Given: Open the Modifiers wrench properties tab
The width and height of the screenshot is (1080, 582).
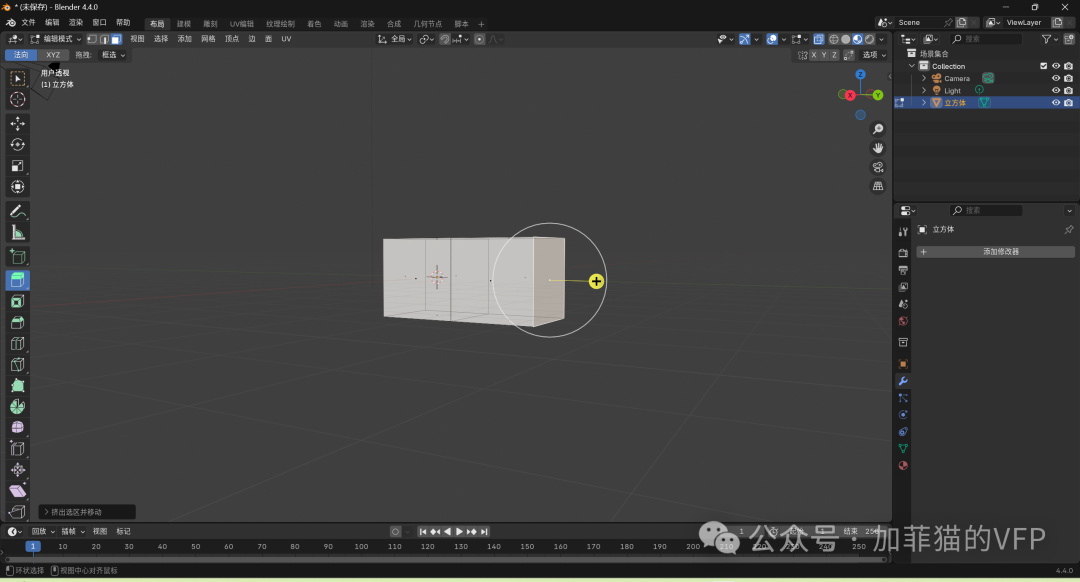Looking at the screenshot, I should pos(903,381).
